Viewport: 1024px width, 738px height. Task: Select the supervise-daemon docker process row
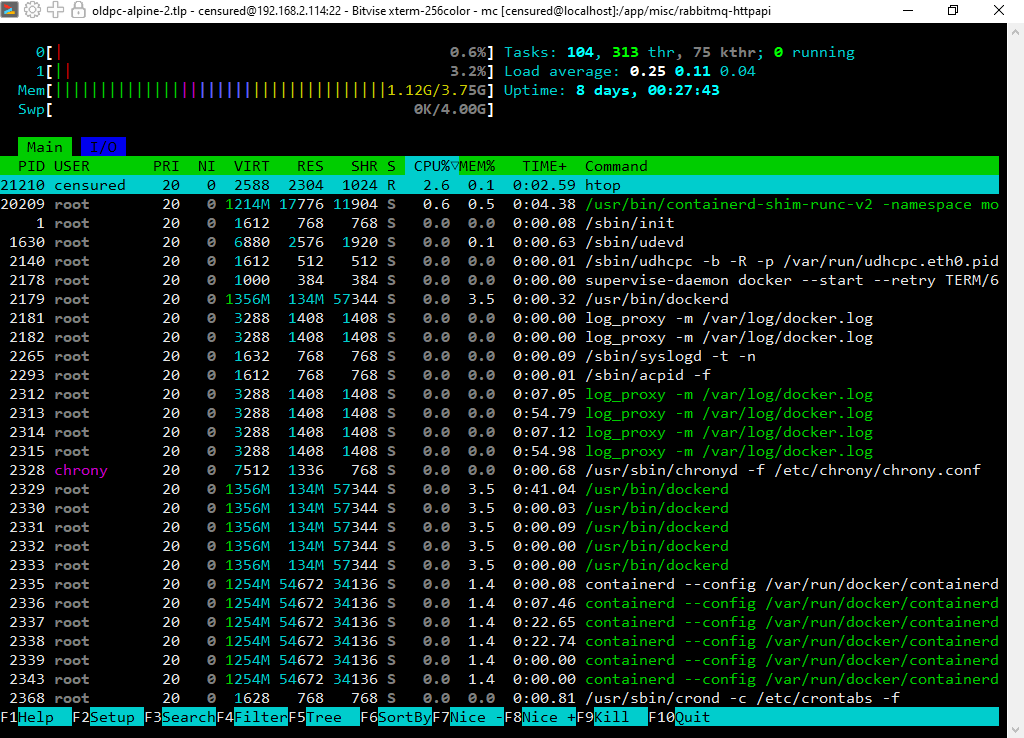tap(500, 280)
